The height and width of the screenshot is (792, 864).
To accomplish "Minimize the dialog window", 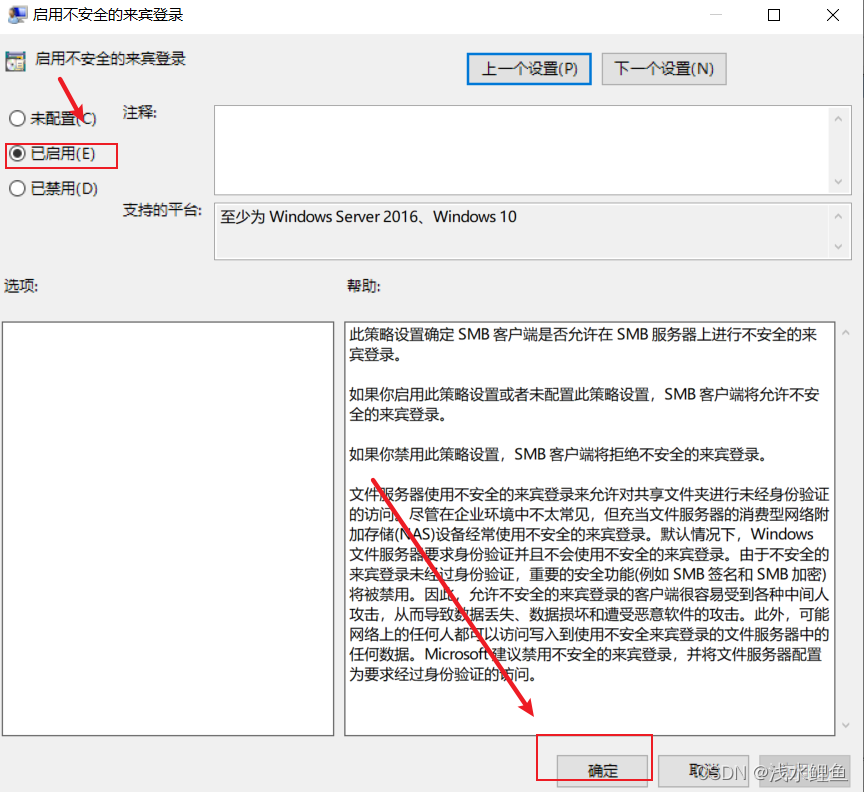I will click(715, 15).
